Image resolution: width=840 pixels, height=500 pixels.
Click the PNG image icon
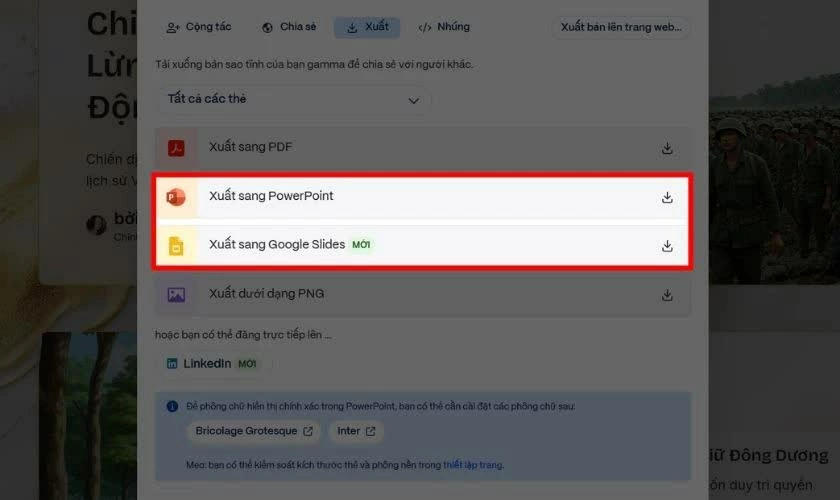tap(176, 295)
